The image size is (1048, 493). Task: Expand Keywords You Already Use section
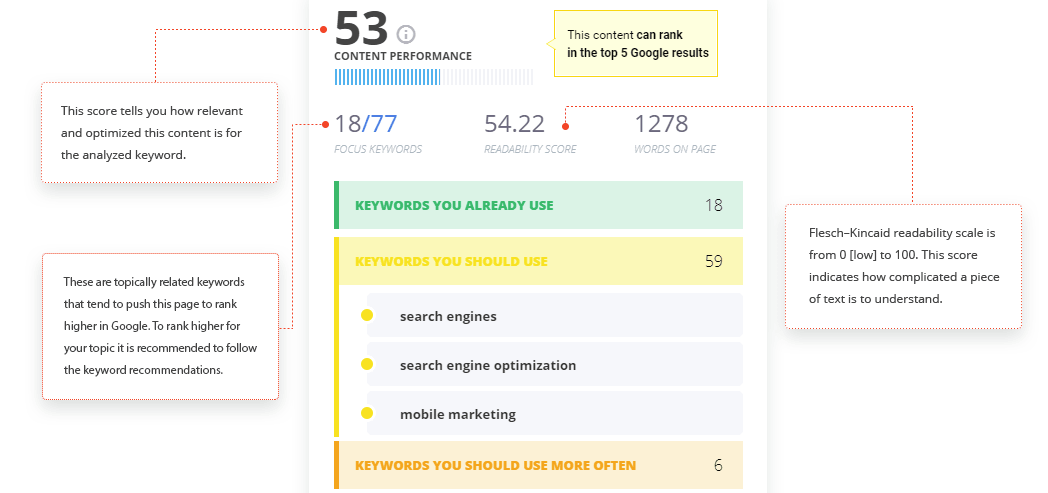point(538,205)
